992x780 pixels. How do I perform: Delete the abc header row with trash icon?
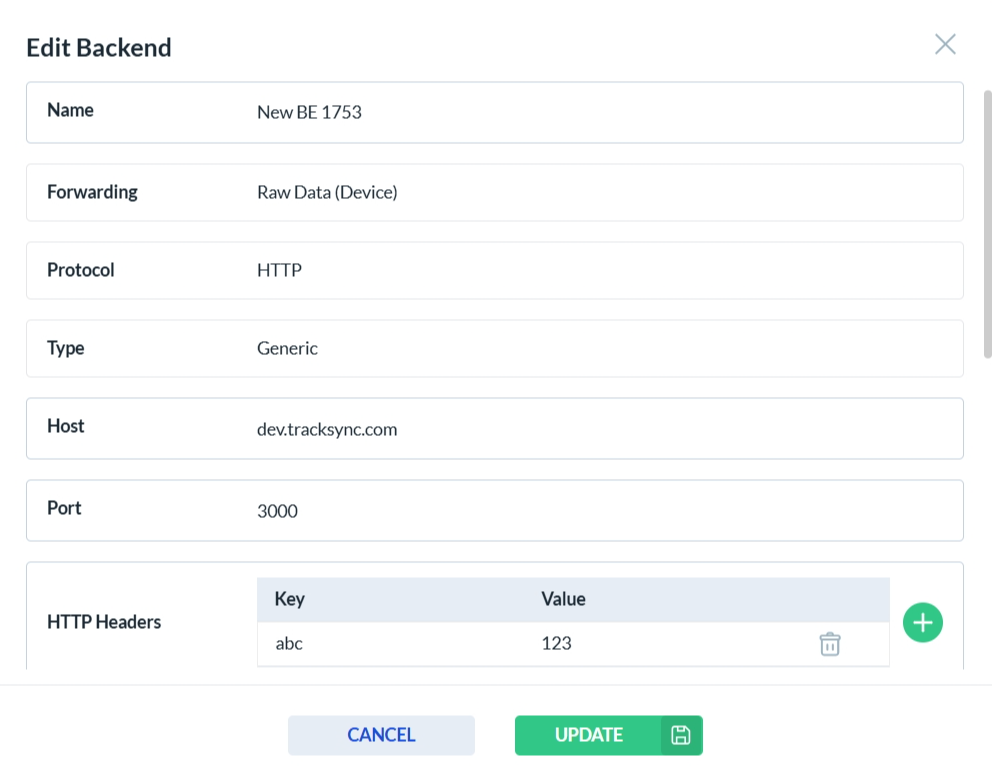pos(829,644)
